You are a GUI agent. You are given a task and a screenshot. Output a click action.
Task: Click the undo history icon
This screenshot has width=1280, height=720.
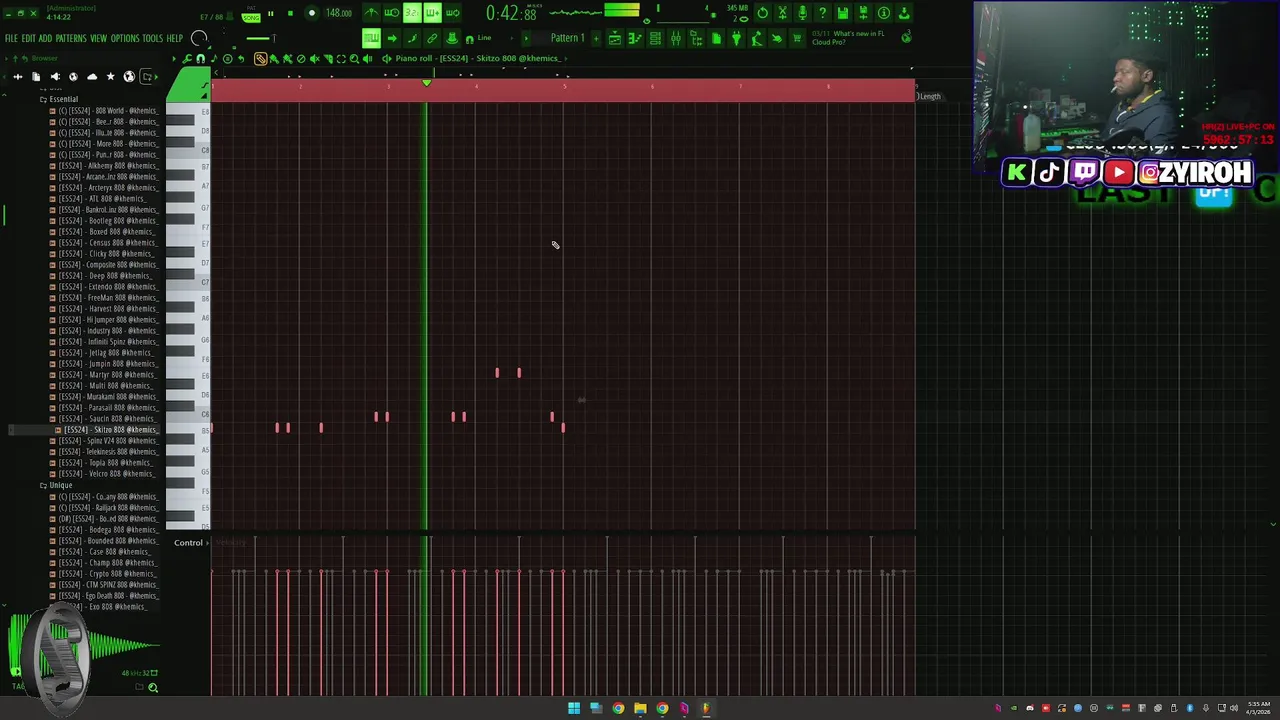pos(762,13)
